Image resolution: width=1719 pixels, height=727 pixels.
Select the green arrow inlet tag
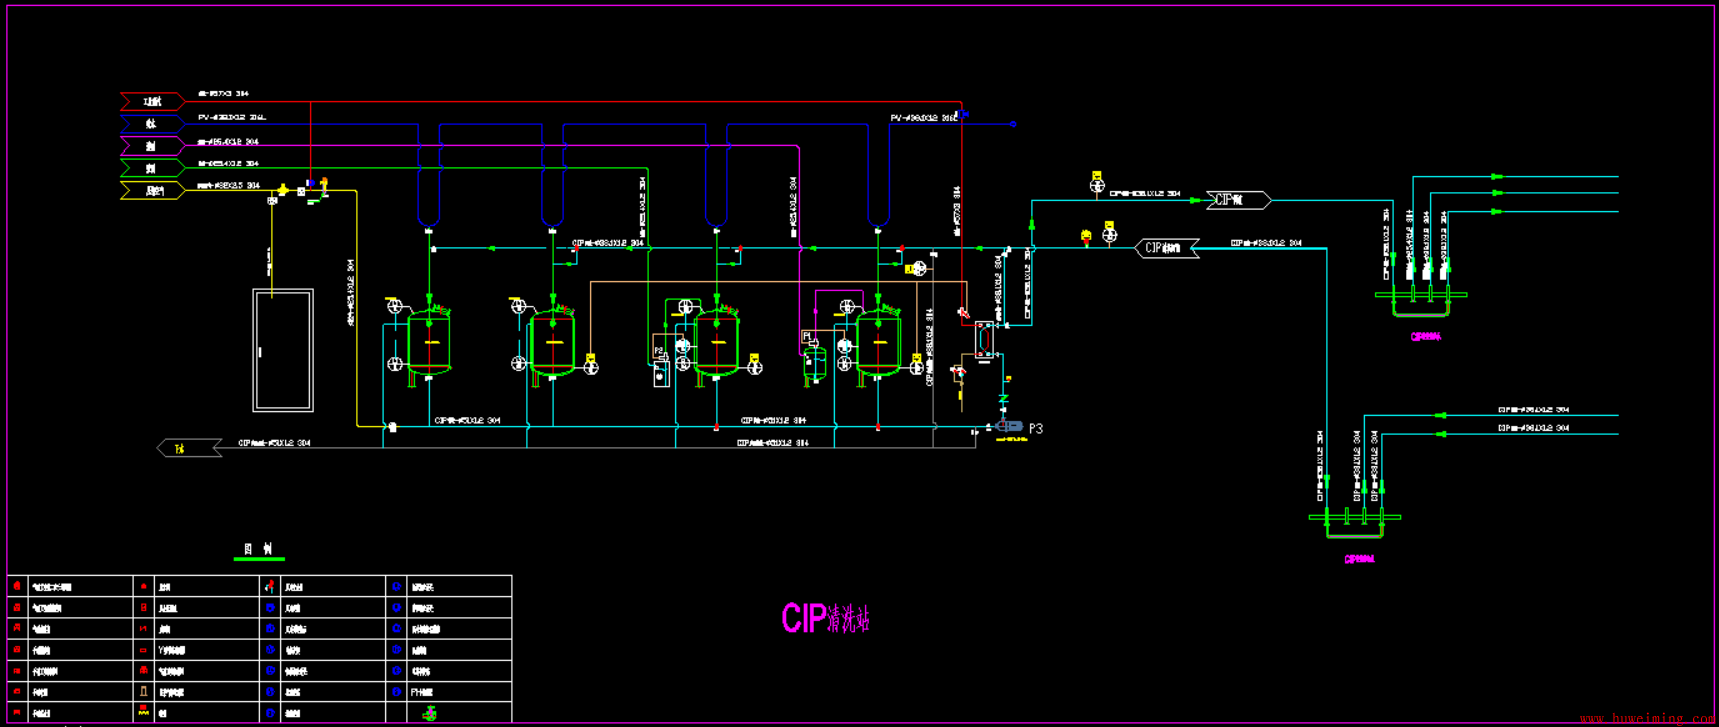coord(152,168)
